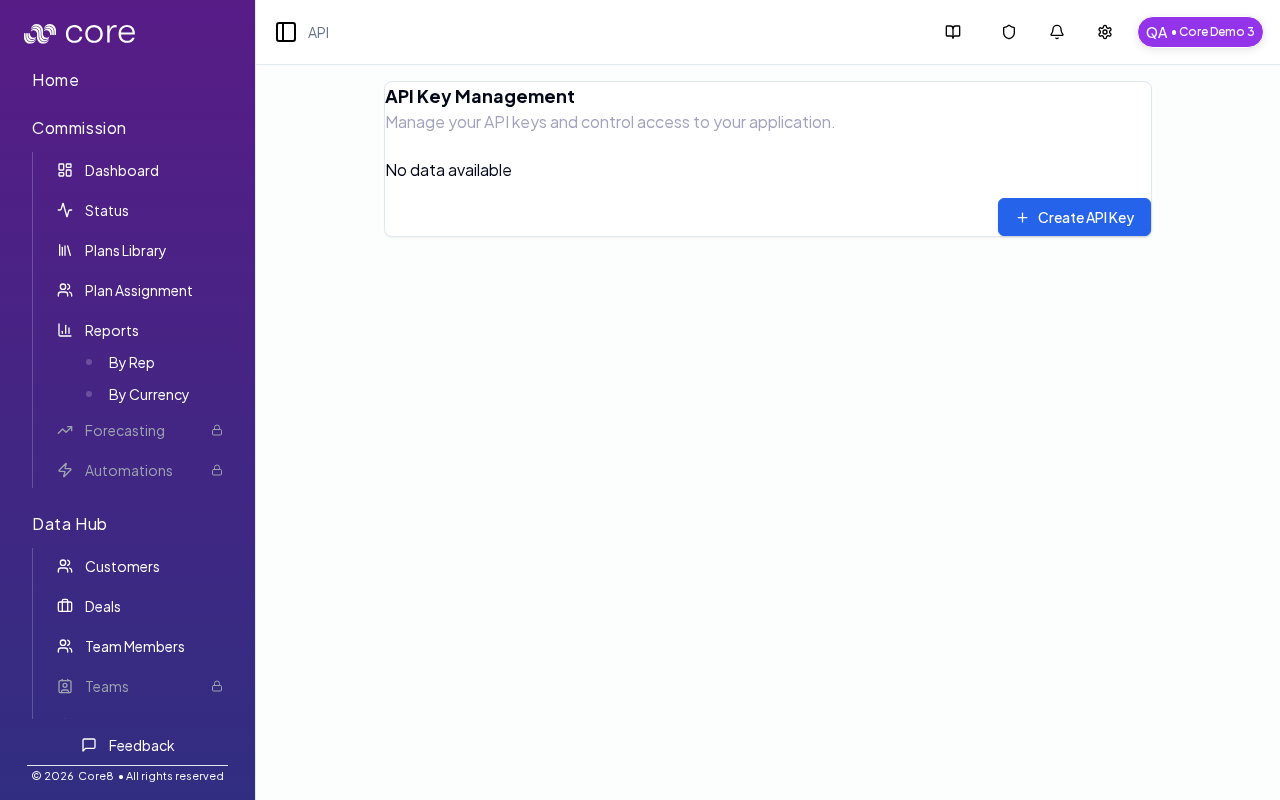Open the QA Core Demo 3 account switcher
This screenshot has width=1280, height=800.
coord(1200,32)
